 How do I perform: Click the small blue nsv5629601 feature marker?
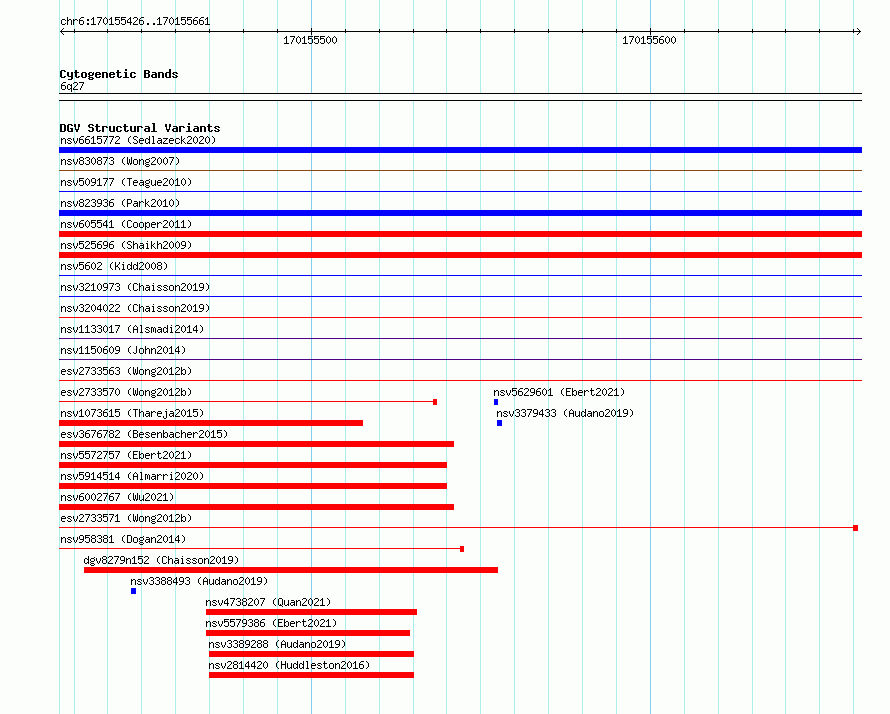tap(496, 402)
